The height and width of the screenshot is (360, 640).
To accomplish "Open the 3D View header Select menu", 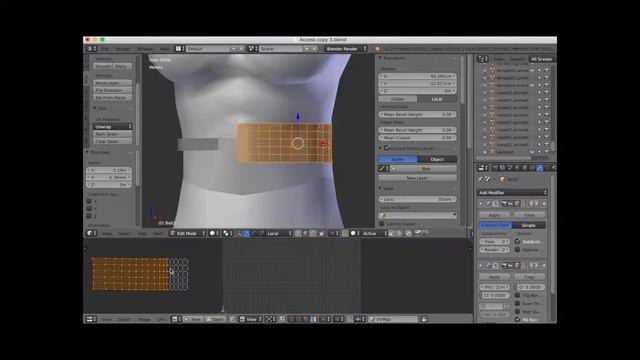I will (124, 233).
